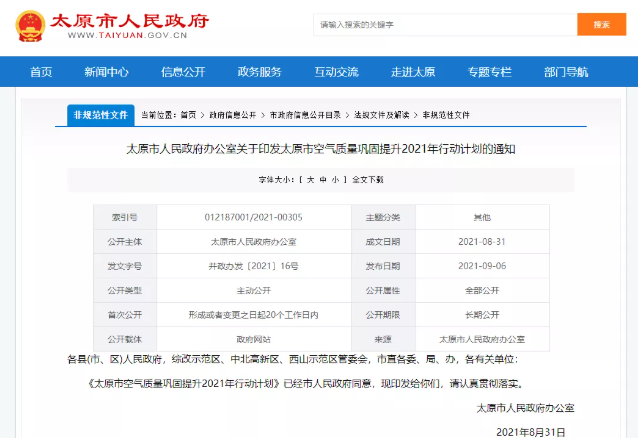The height and width of the screenshot is (438, 638).
Task: Open the 专题专栏 navigation item
Action: pos(489,72)
